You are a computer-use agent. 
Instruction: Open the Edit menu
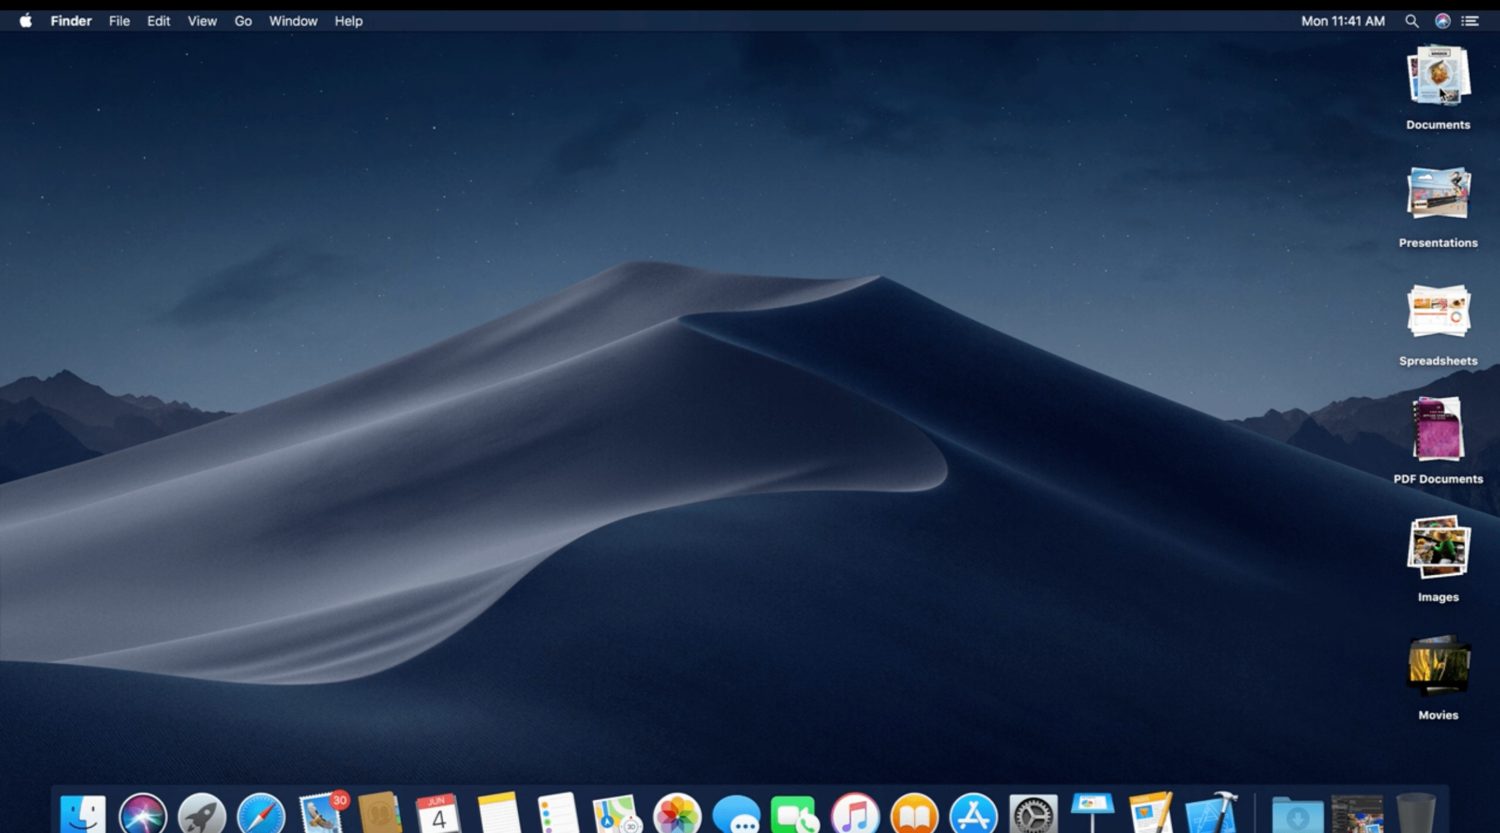(x=159, y=21)
